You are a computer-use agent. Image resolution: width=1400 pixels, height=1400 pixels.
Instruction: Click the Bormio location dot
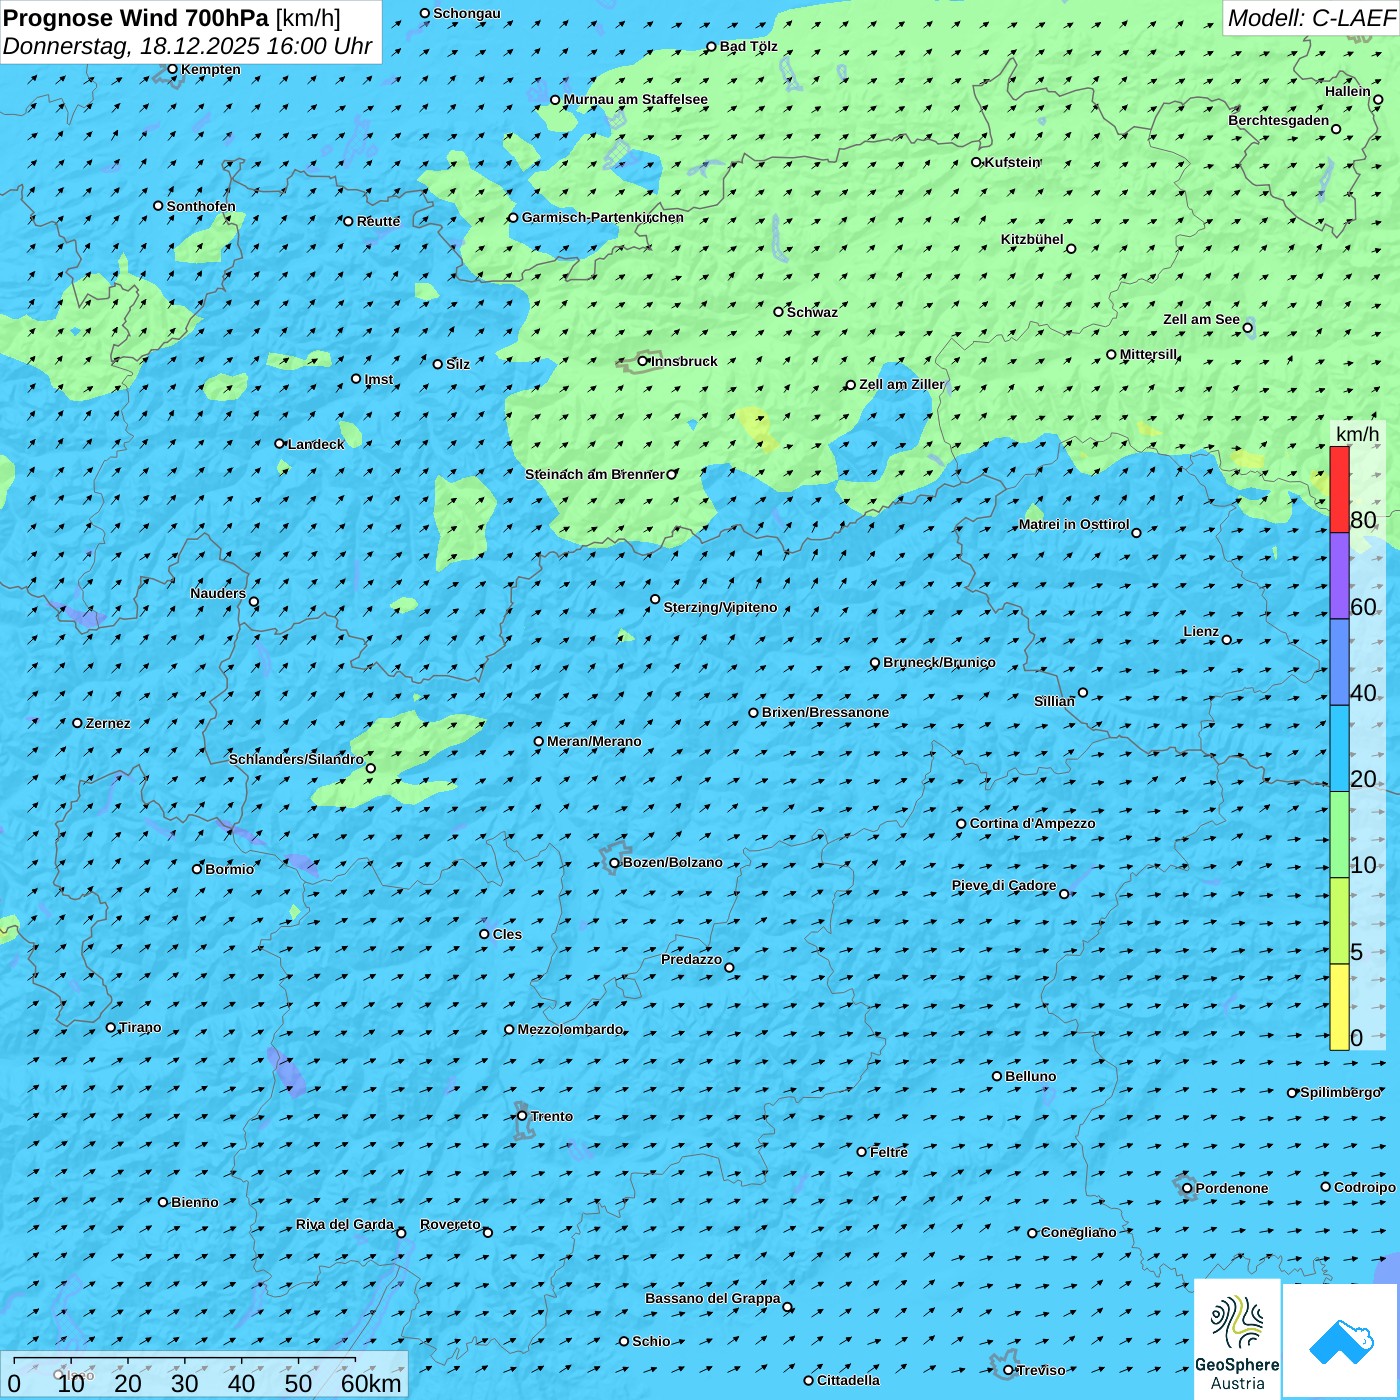[197, 869]
